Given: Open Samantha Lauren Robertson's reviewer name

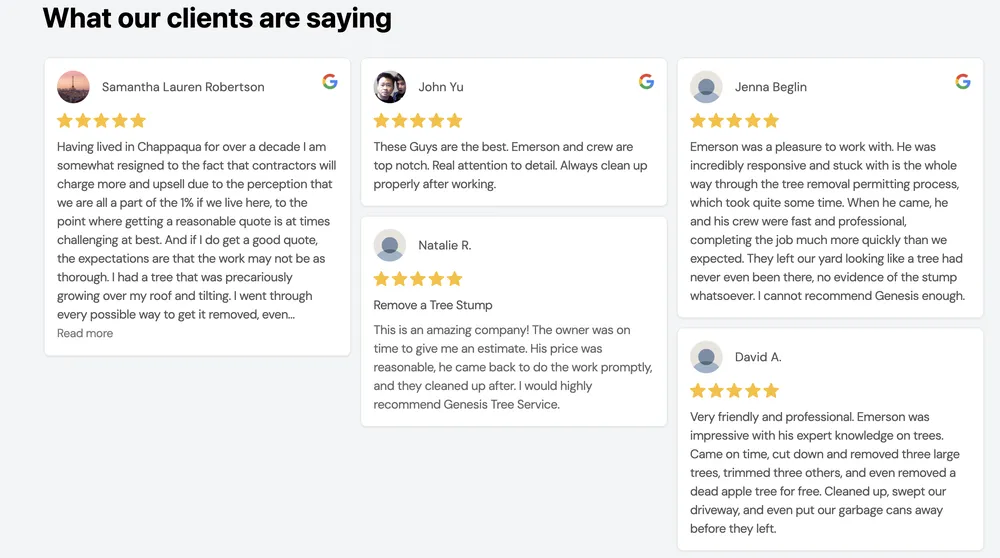Looking at the screenshot, I should 183,87.
